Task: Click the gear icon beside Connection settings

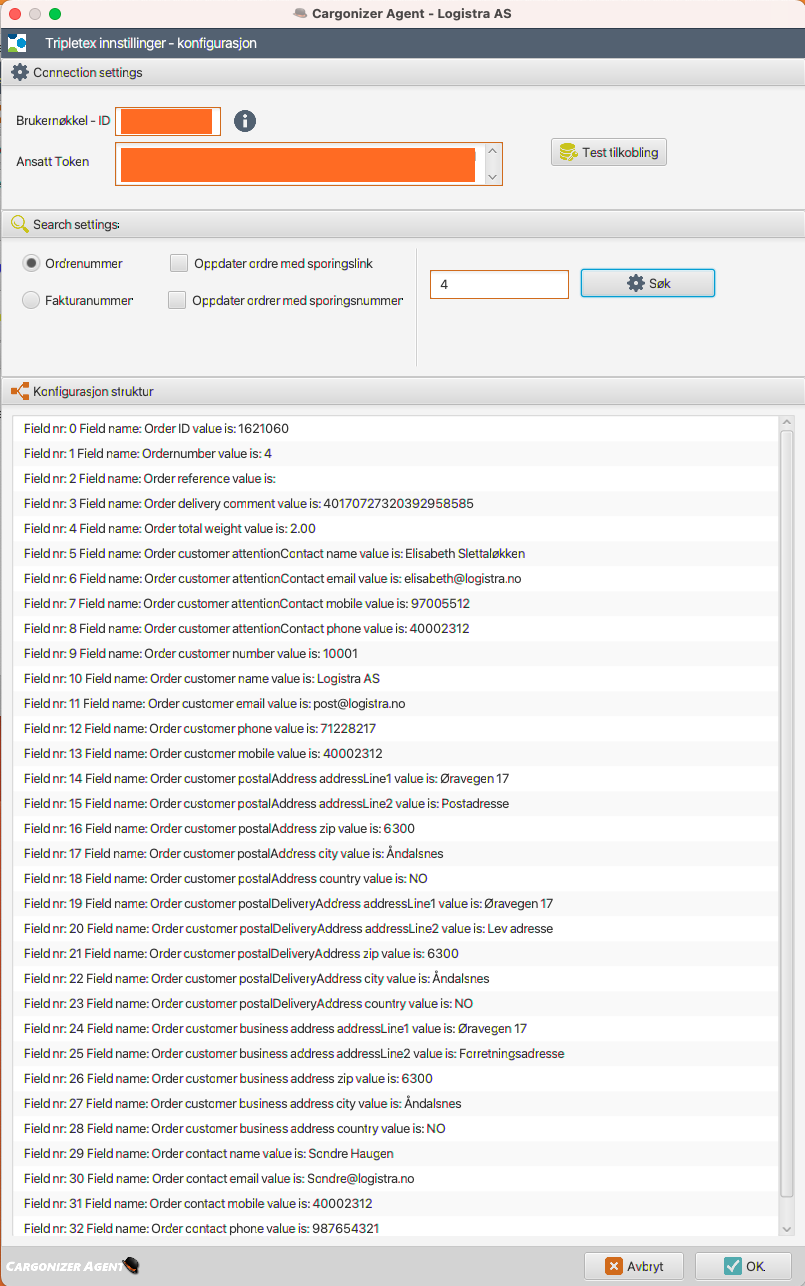Action: click(x=20, y=73)
